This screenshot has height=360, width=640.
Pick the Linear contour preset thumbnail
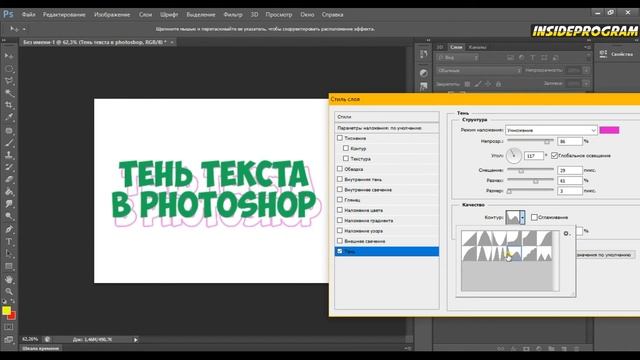pos(469,238)
